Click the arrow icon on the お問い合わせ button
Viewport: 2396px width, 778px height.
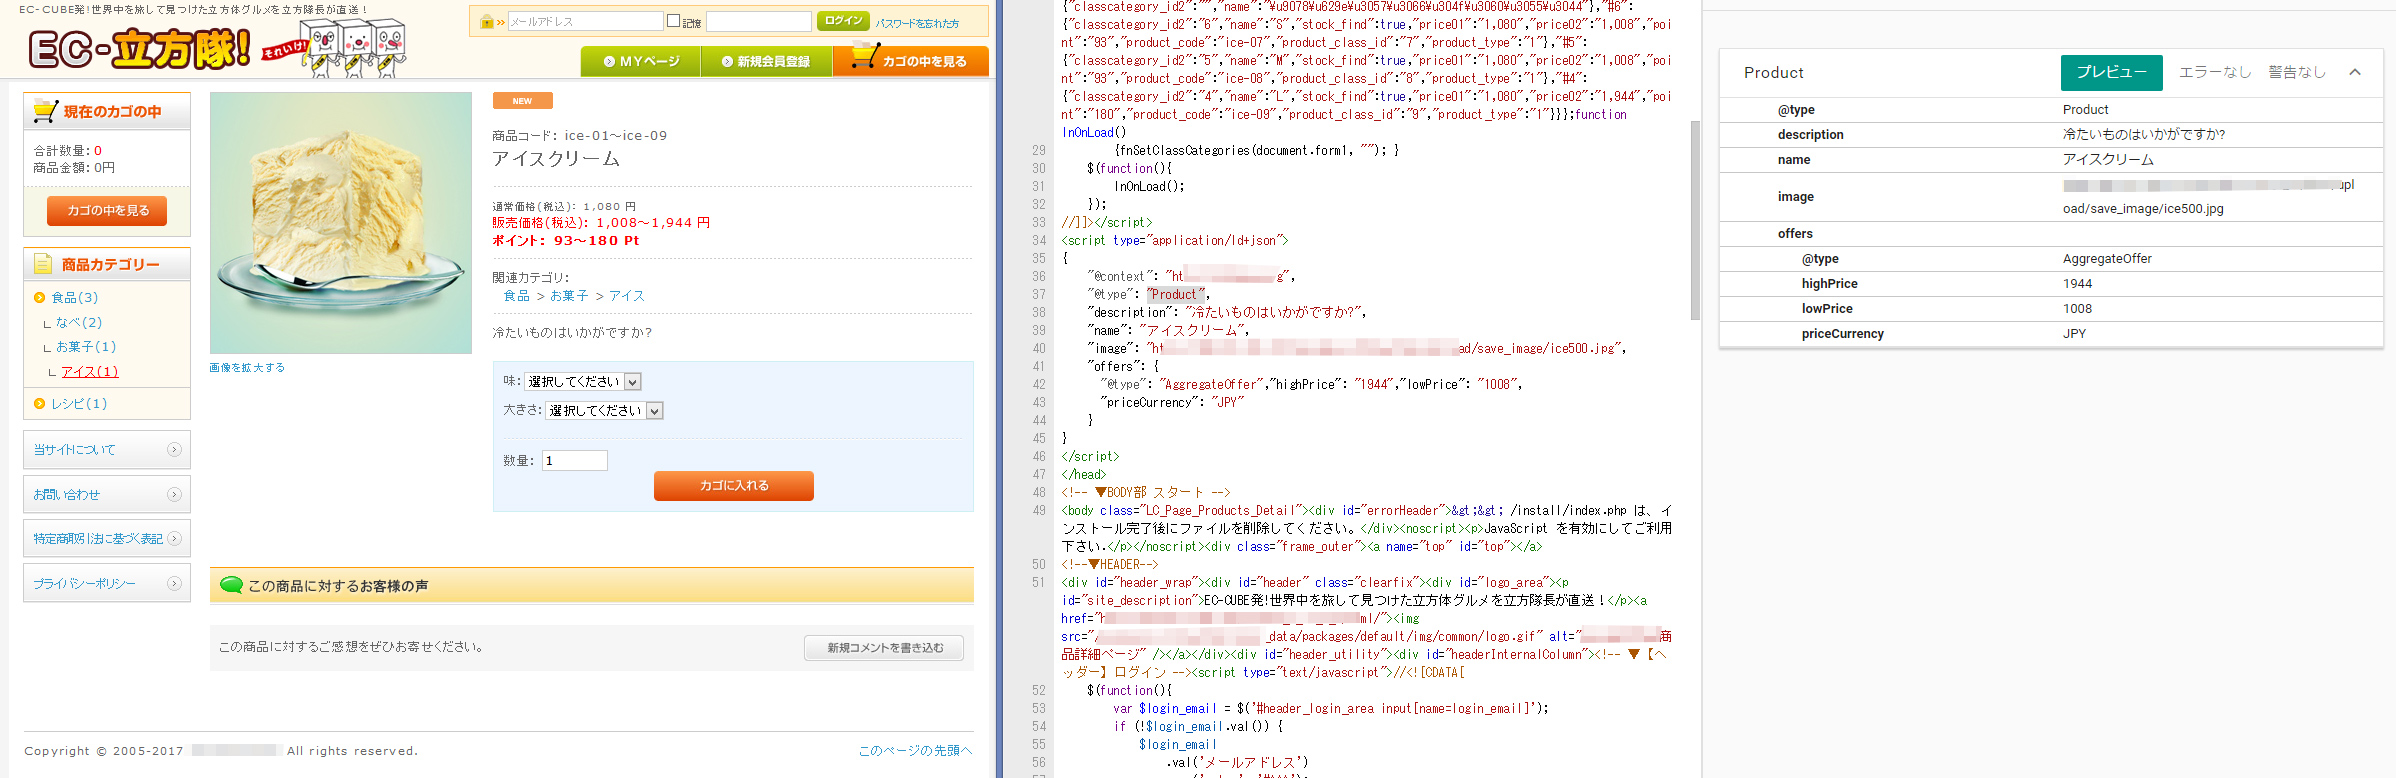pyautogui.click(x=174, y=494)
